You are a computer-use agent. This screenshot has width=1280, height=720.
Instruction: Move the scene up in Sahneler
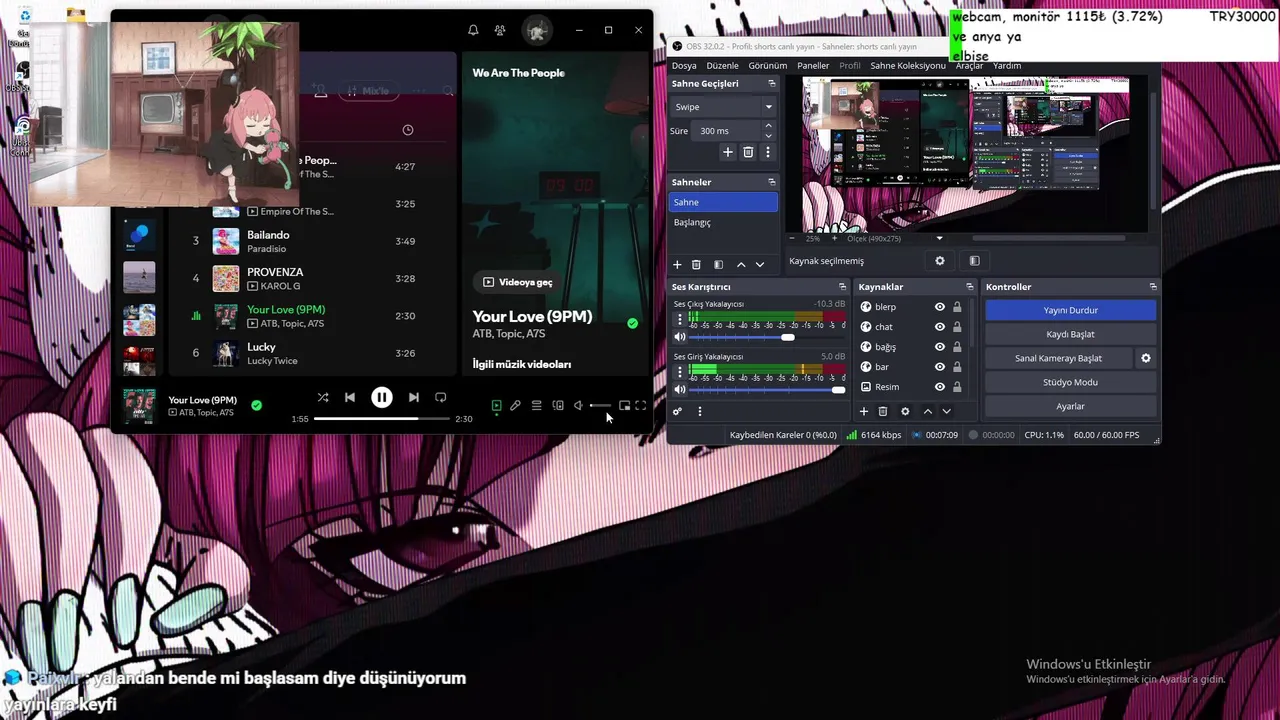click(x=741, y=264)
